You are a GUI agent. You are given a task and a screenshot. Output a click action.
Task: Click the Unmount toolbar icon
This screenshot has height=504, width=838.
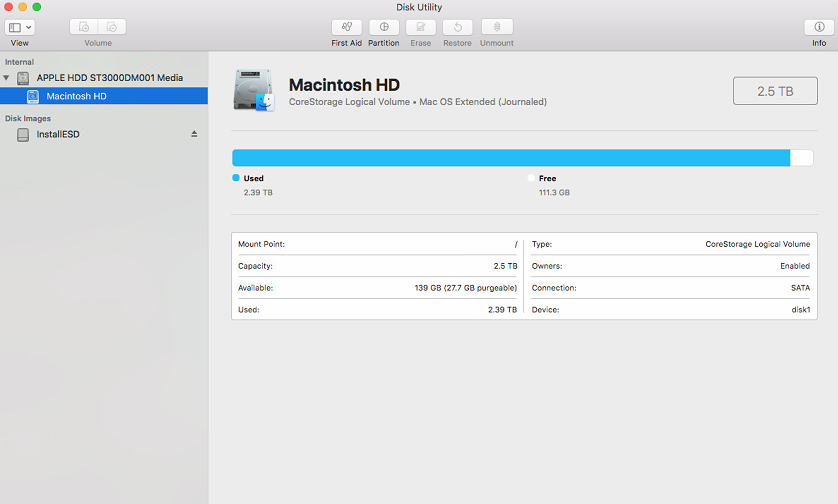point(497,27)
